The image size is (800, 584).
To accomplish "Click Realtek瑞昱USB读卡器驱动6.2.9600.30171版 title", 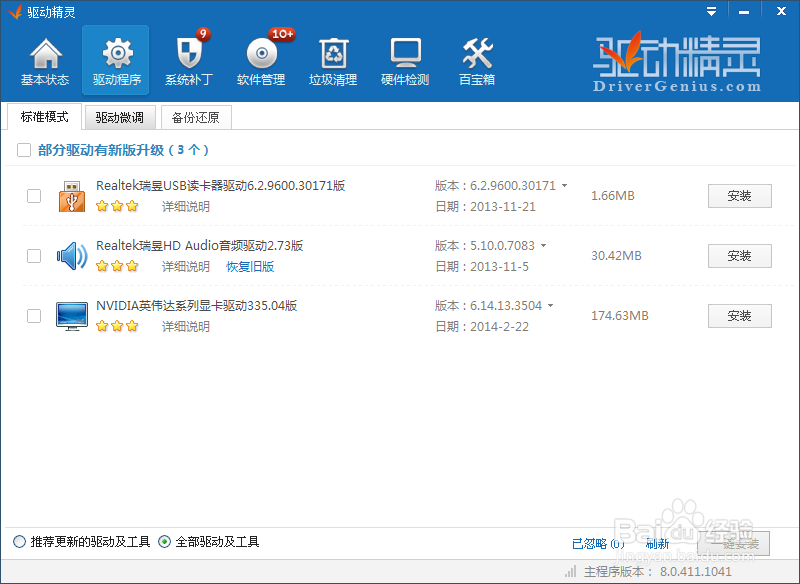I will [x=220, y=186].
